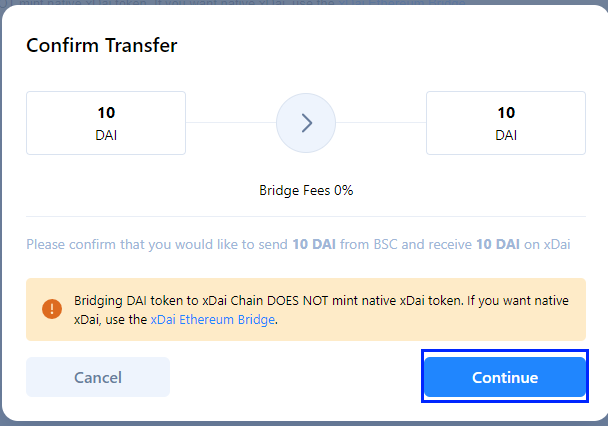Click "on xDai" at sentence end
Image resolution: width=608 pixels, height=426 pixels.
tap(547, 245)
